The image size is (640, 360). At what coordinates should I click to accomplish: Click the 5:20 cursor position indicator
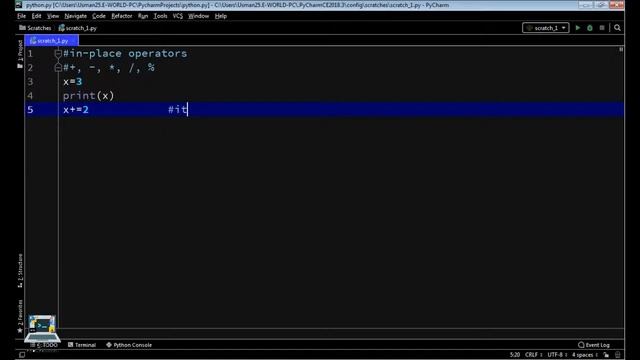click(x=515, y=355)
